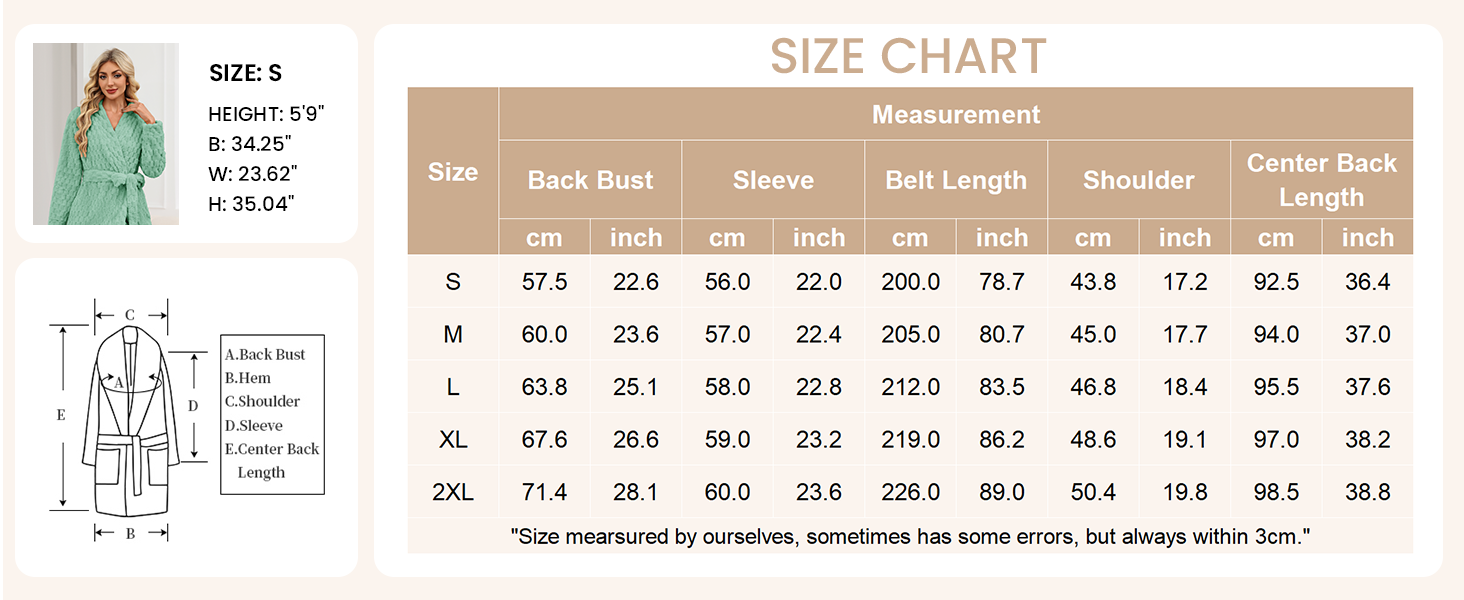
Task: Select the Measurement header cell
Action: pyautogui.click(x=955, y=114)
